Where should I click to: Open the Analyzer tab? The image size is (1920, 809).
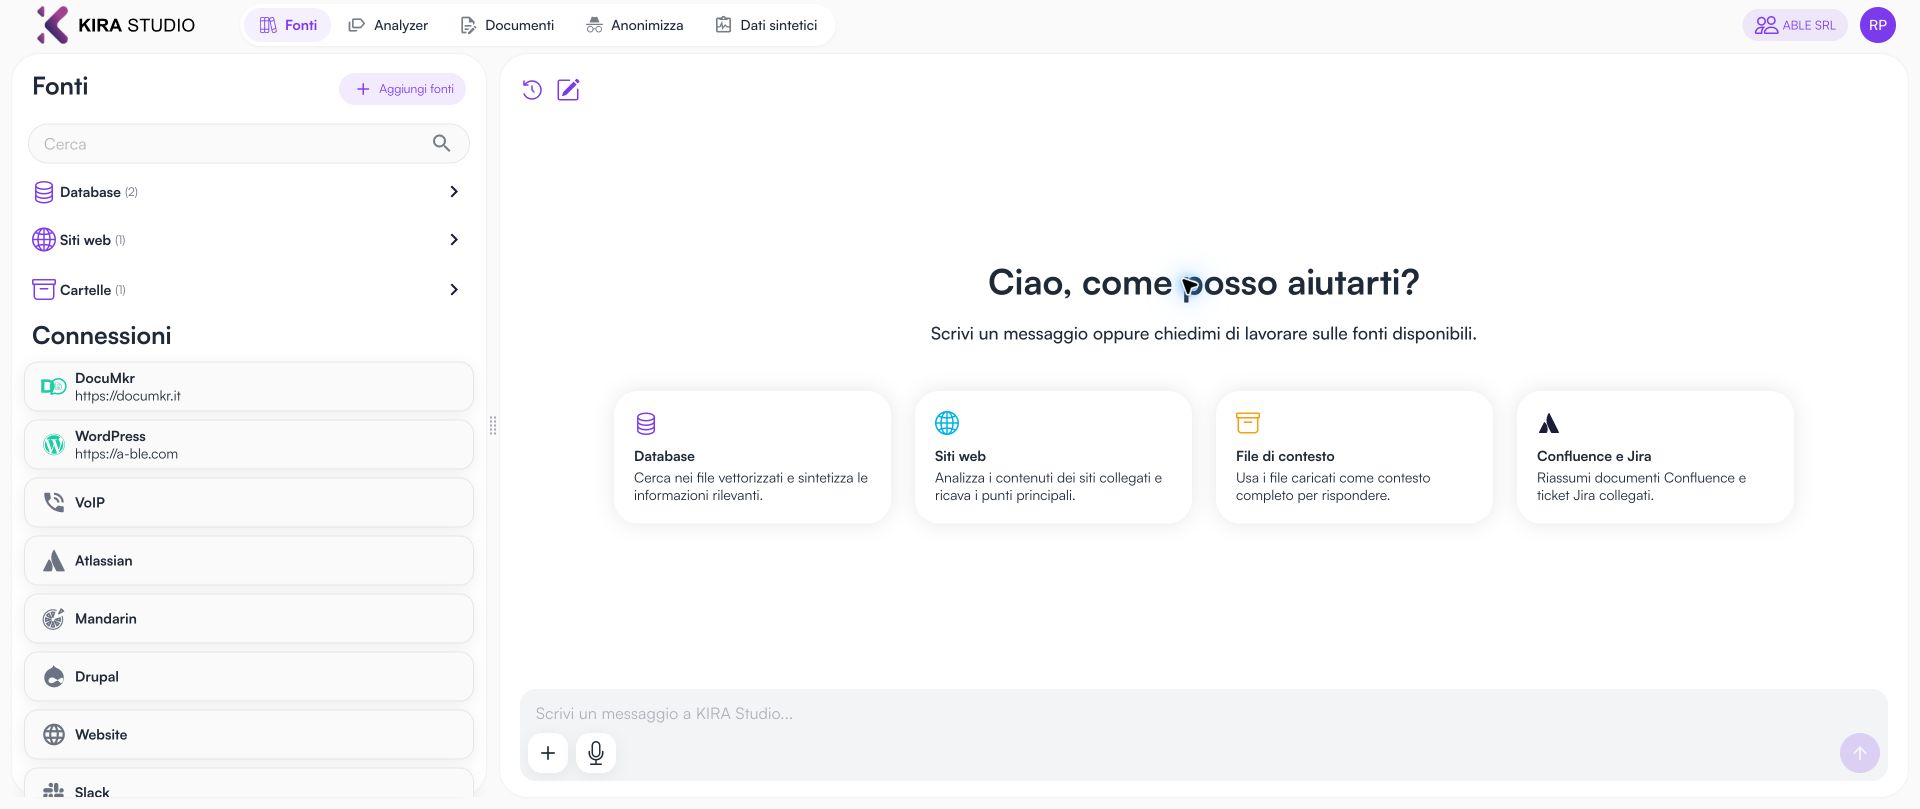click(x=388, y=25)
